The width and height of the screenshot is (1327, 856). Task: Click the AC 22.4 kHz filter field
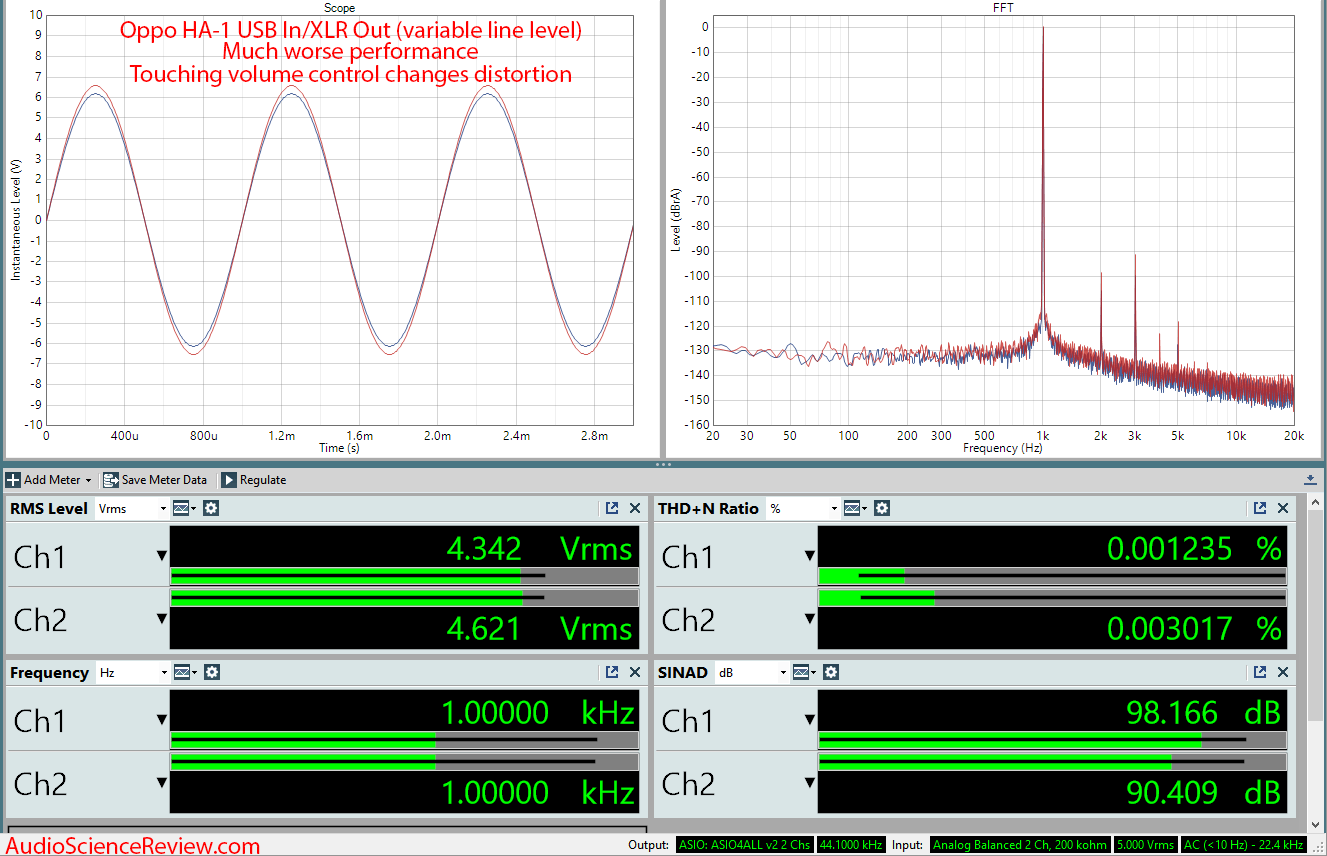coord(1243,845)
